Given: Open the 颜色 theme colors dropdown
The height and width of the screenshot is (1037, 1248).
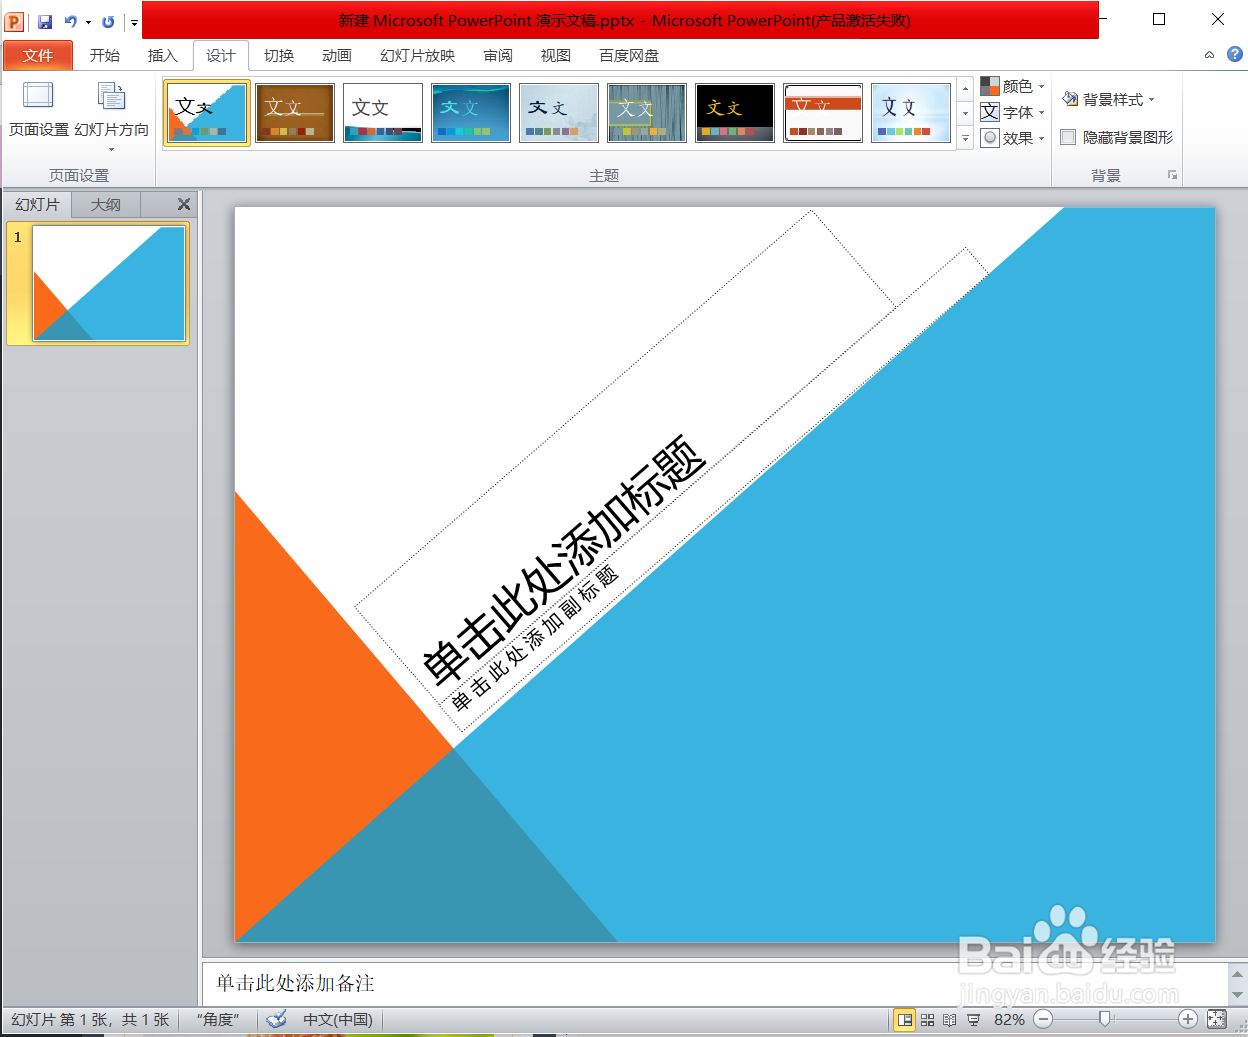Looking at the screenshot, I should tap(1013, 86).
